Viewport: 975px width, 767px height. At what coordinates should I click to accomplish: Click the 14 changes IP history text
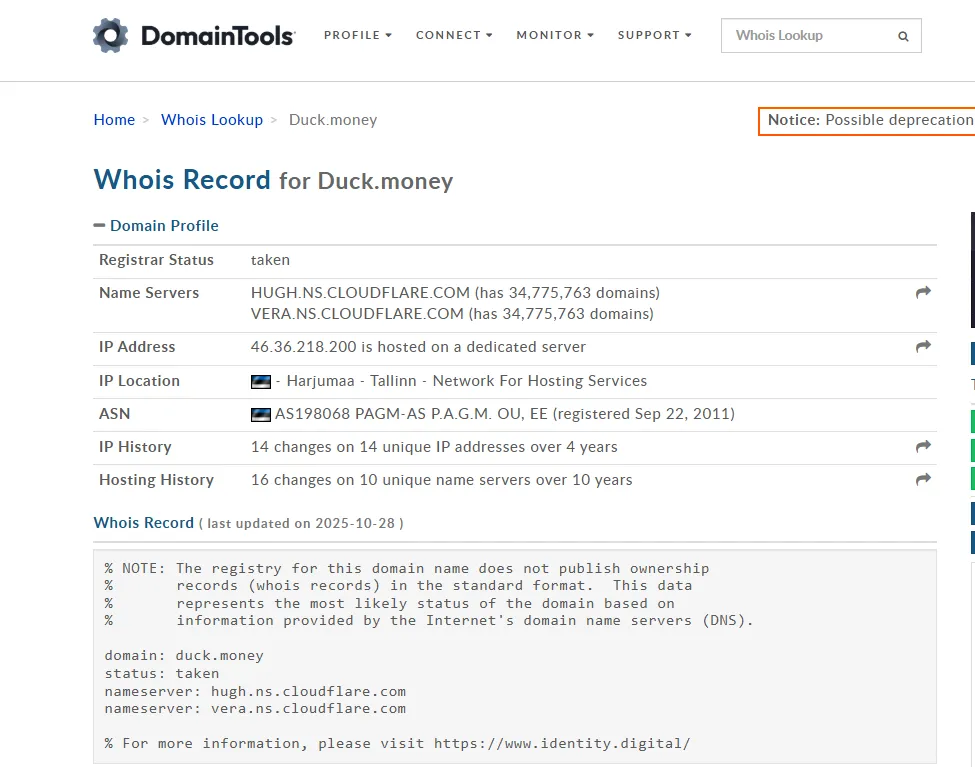point(434,447)
